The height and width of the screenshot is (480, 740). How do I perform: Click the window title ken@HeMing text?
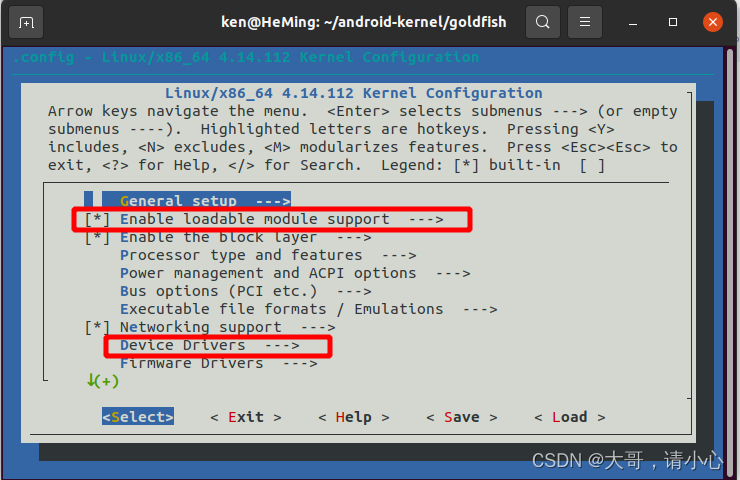pyautogui.click(x=363, y=22)
